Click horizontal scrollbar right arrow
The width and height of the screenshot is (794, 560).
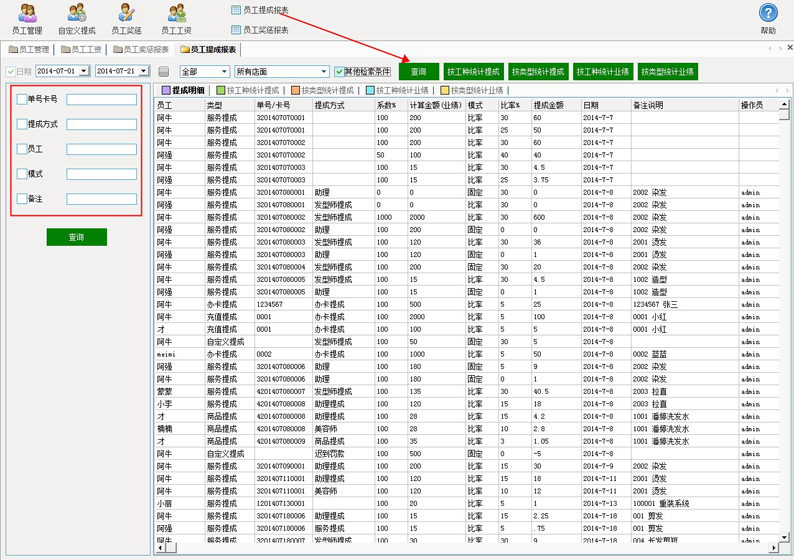[774, 548]
